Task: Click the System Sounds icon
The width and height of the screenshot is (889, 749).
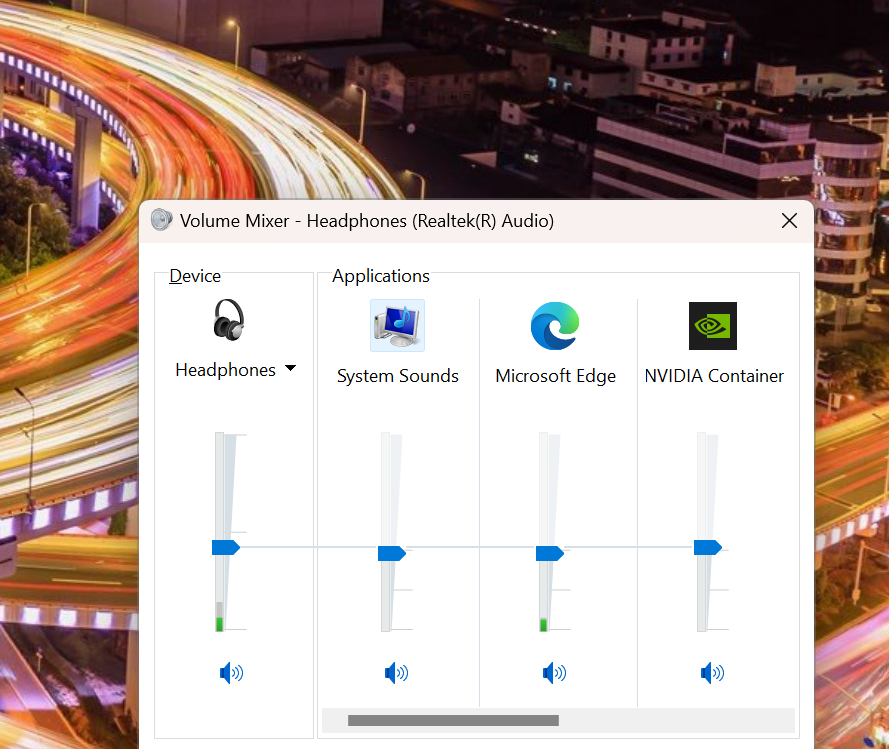Action: (x=397, y=325)
